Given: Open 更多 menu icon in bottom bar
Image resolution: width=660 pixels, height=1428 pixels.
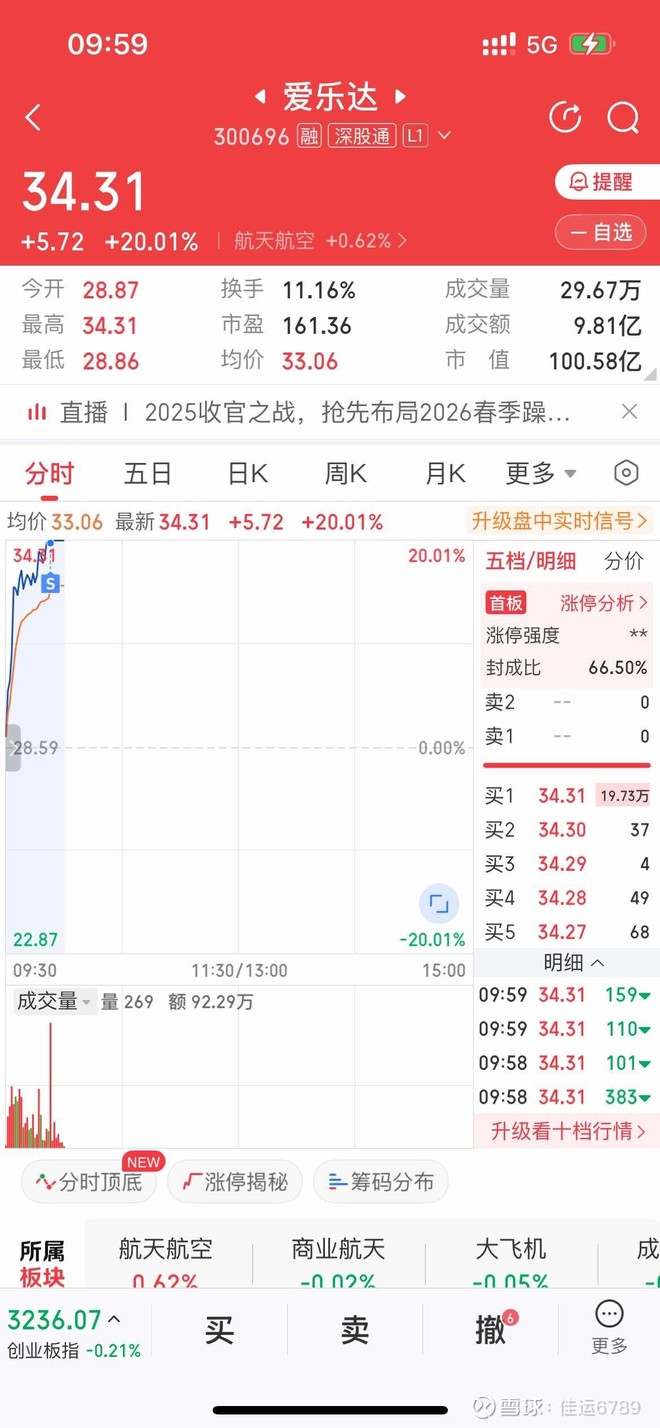Looking at the screenshot, I should pyautogui.click(x=609, y=1328).
